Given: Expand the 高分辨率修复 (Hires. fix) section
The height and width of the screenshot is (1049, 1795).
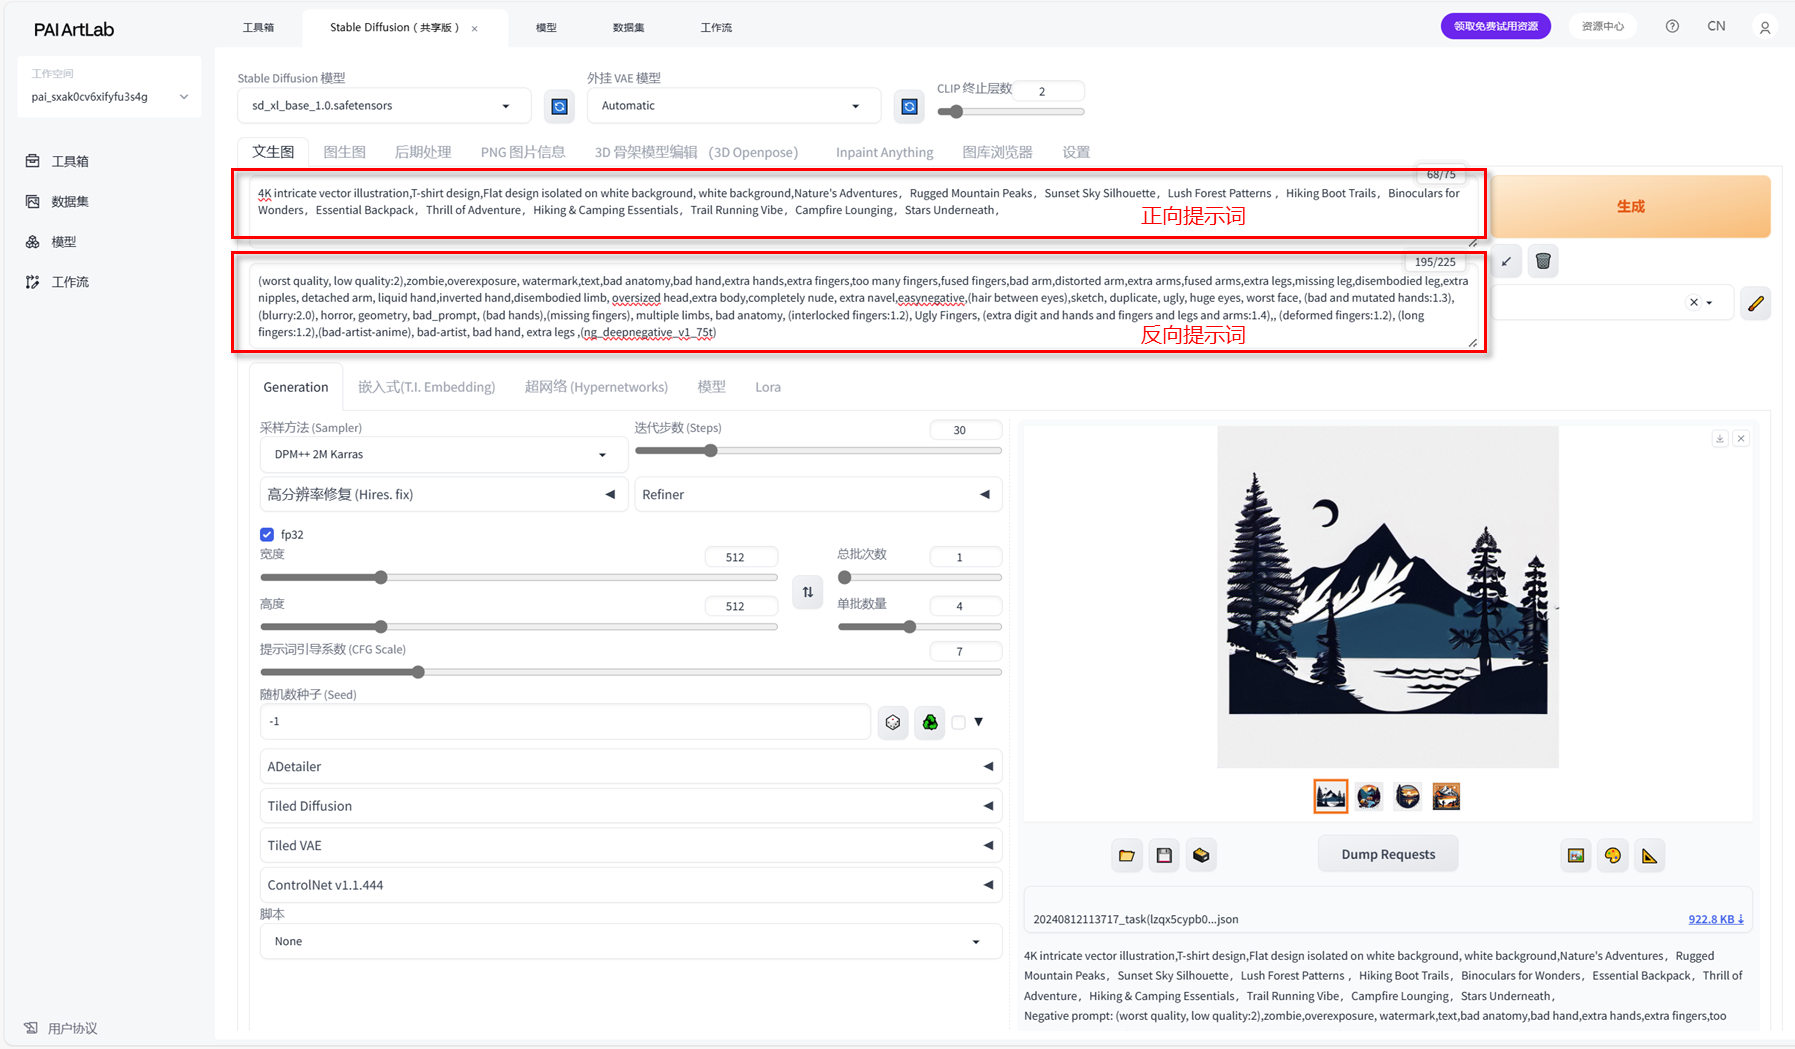Looking at the screenshot, I should [x=442, y=494].
